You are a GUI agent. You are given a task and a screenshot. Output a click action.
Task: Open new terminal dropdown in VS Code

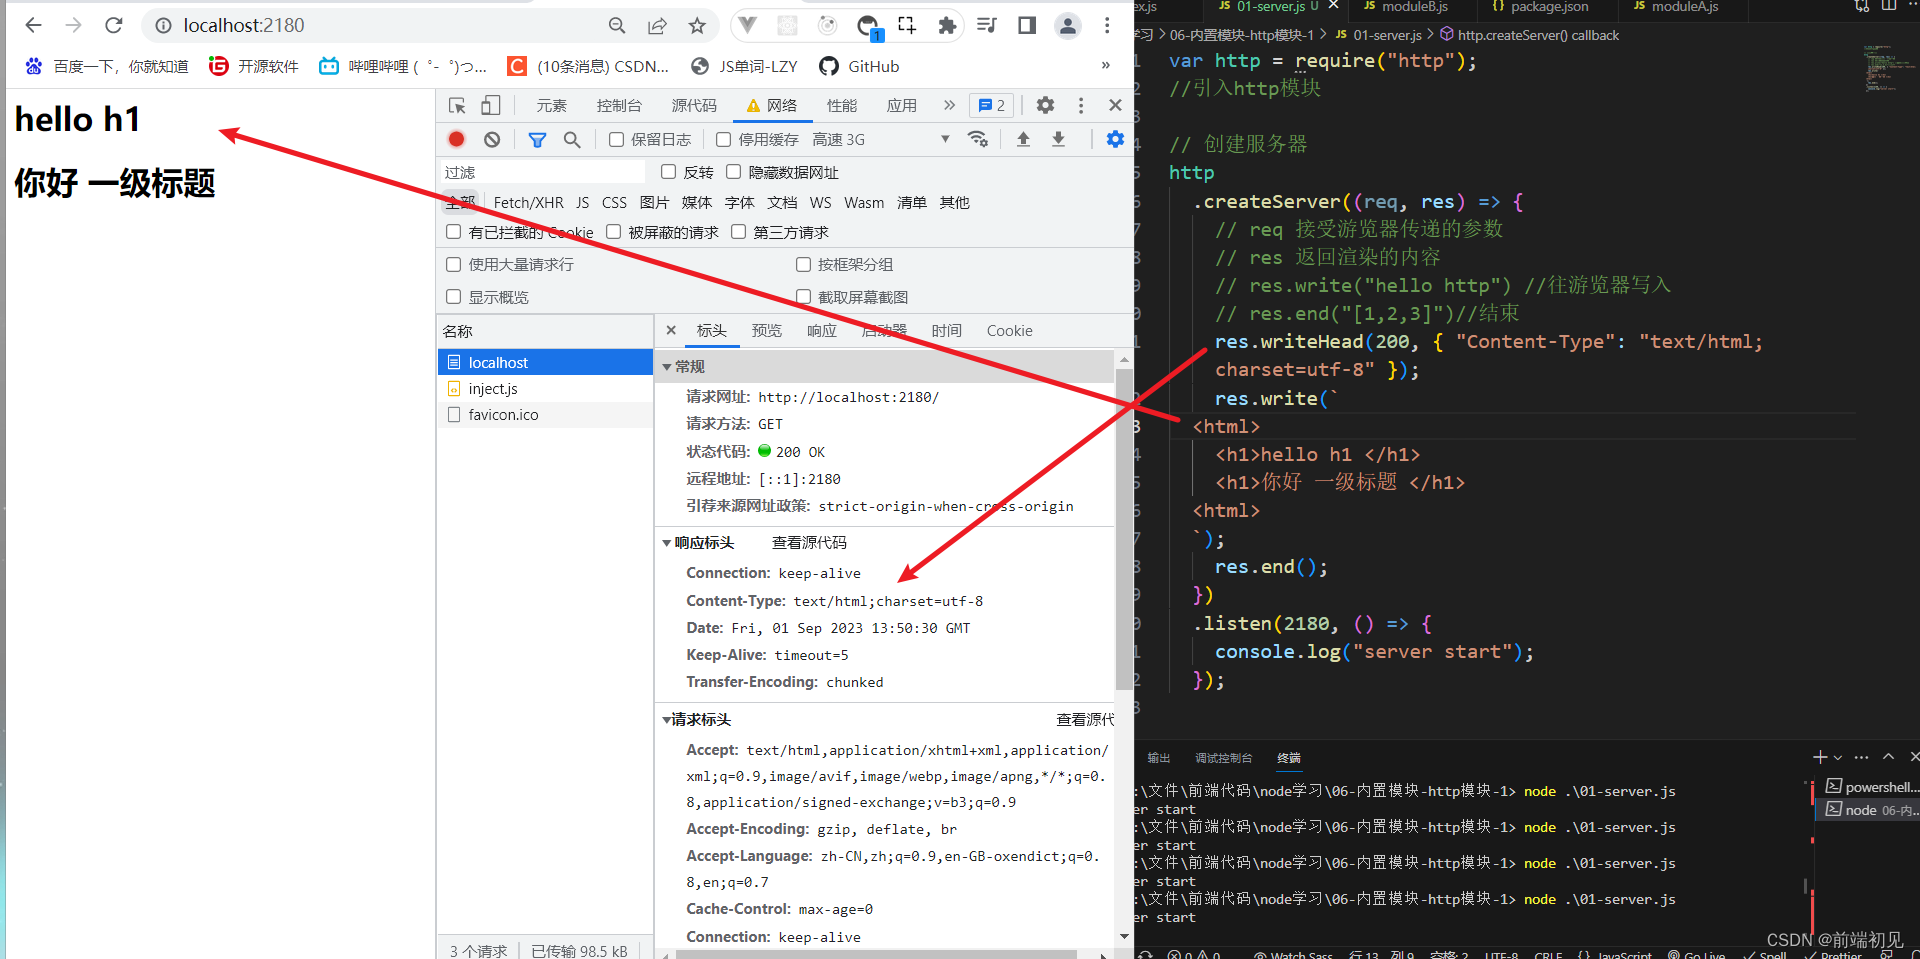coord(1838,757)
